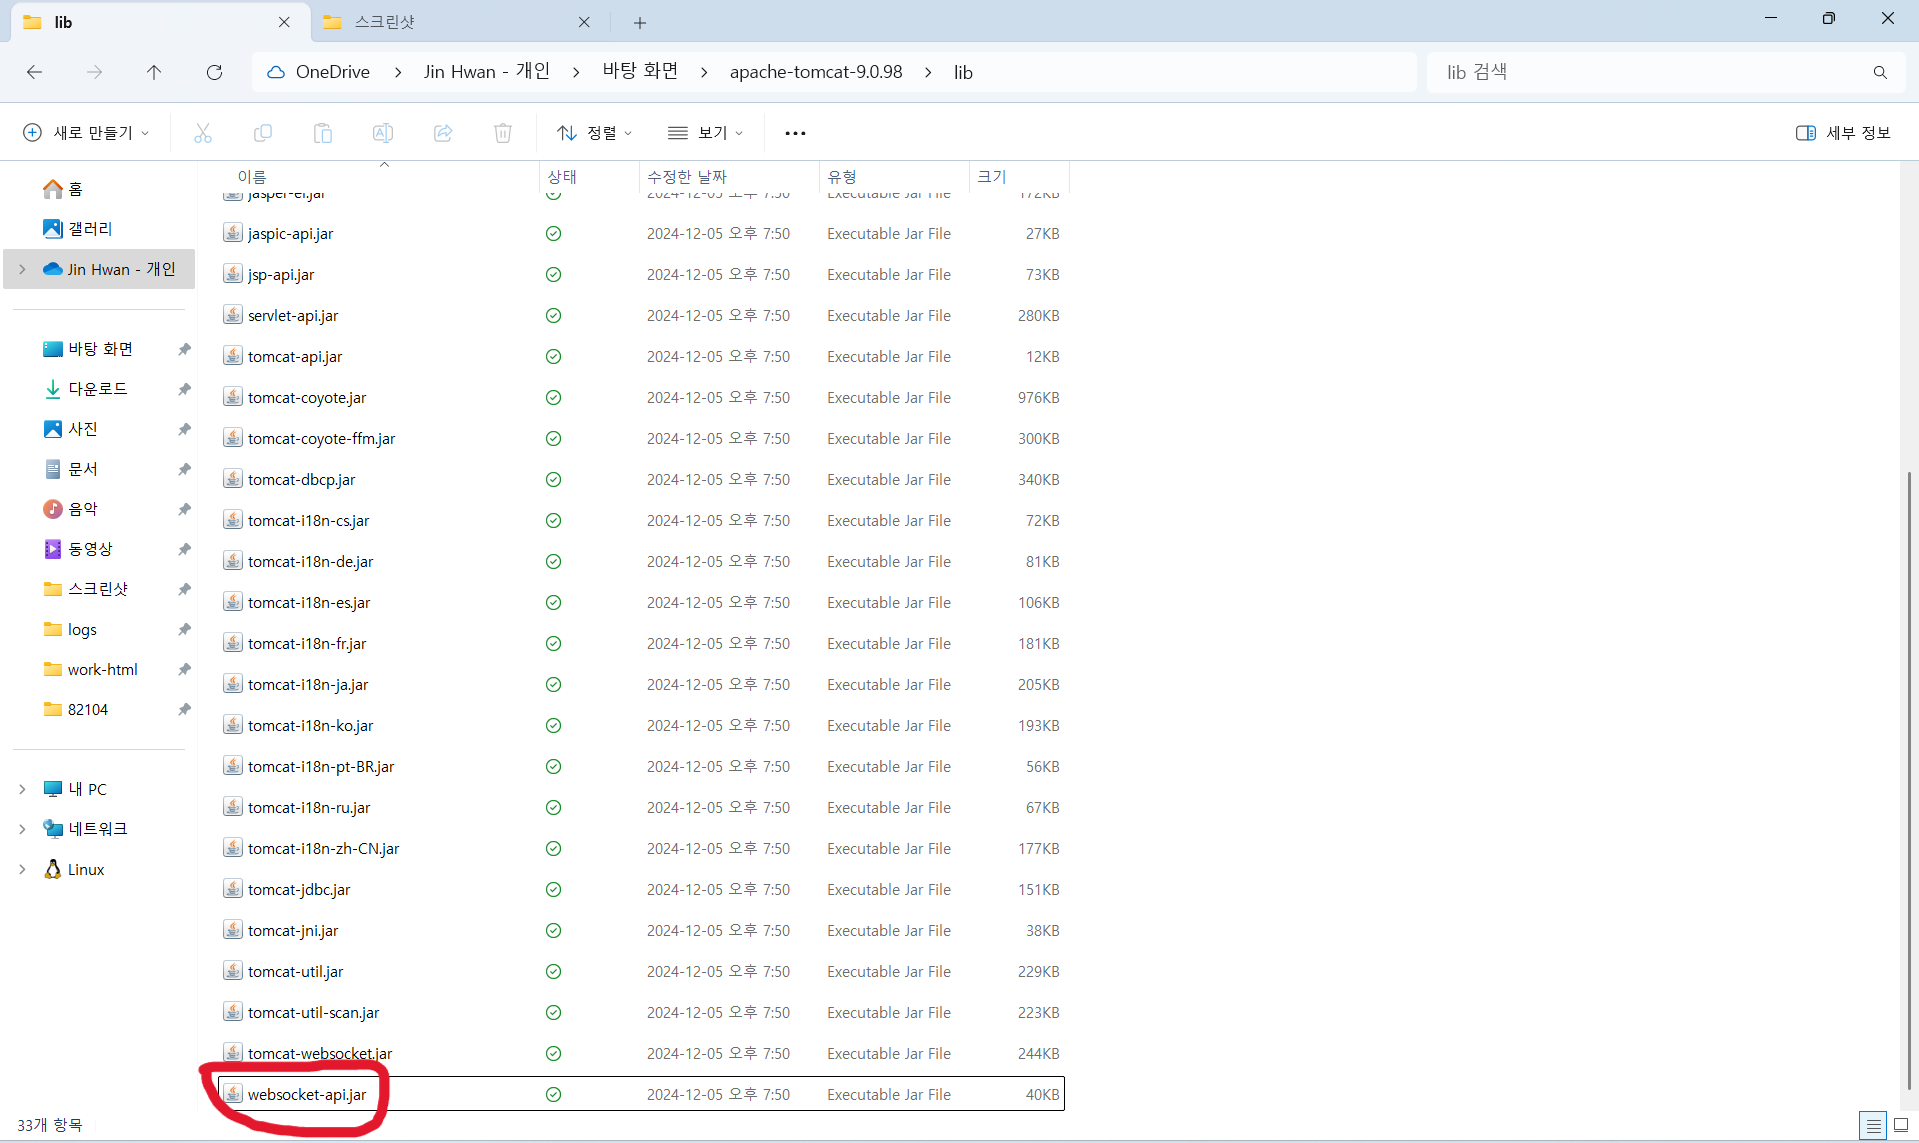
Task: Open 홈 in the navigation pane
Action: pyautogui.click(x=63, y=189)
